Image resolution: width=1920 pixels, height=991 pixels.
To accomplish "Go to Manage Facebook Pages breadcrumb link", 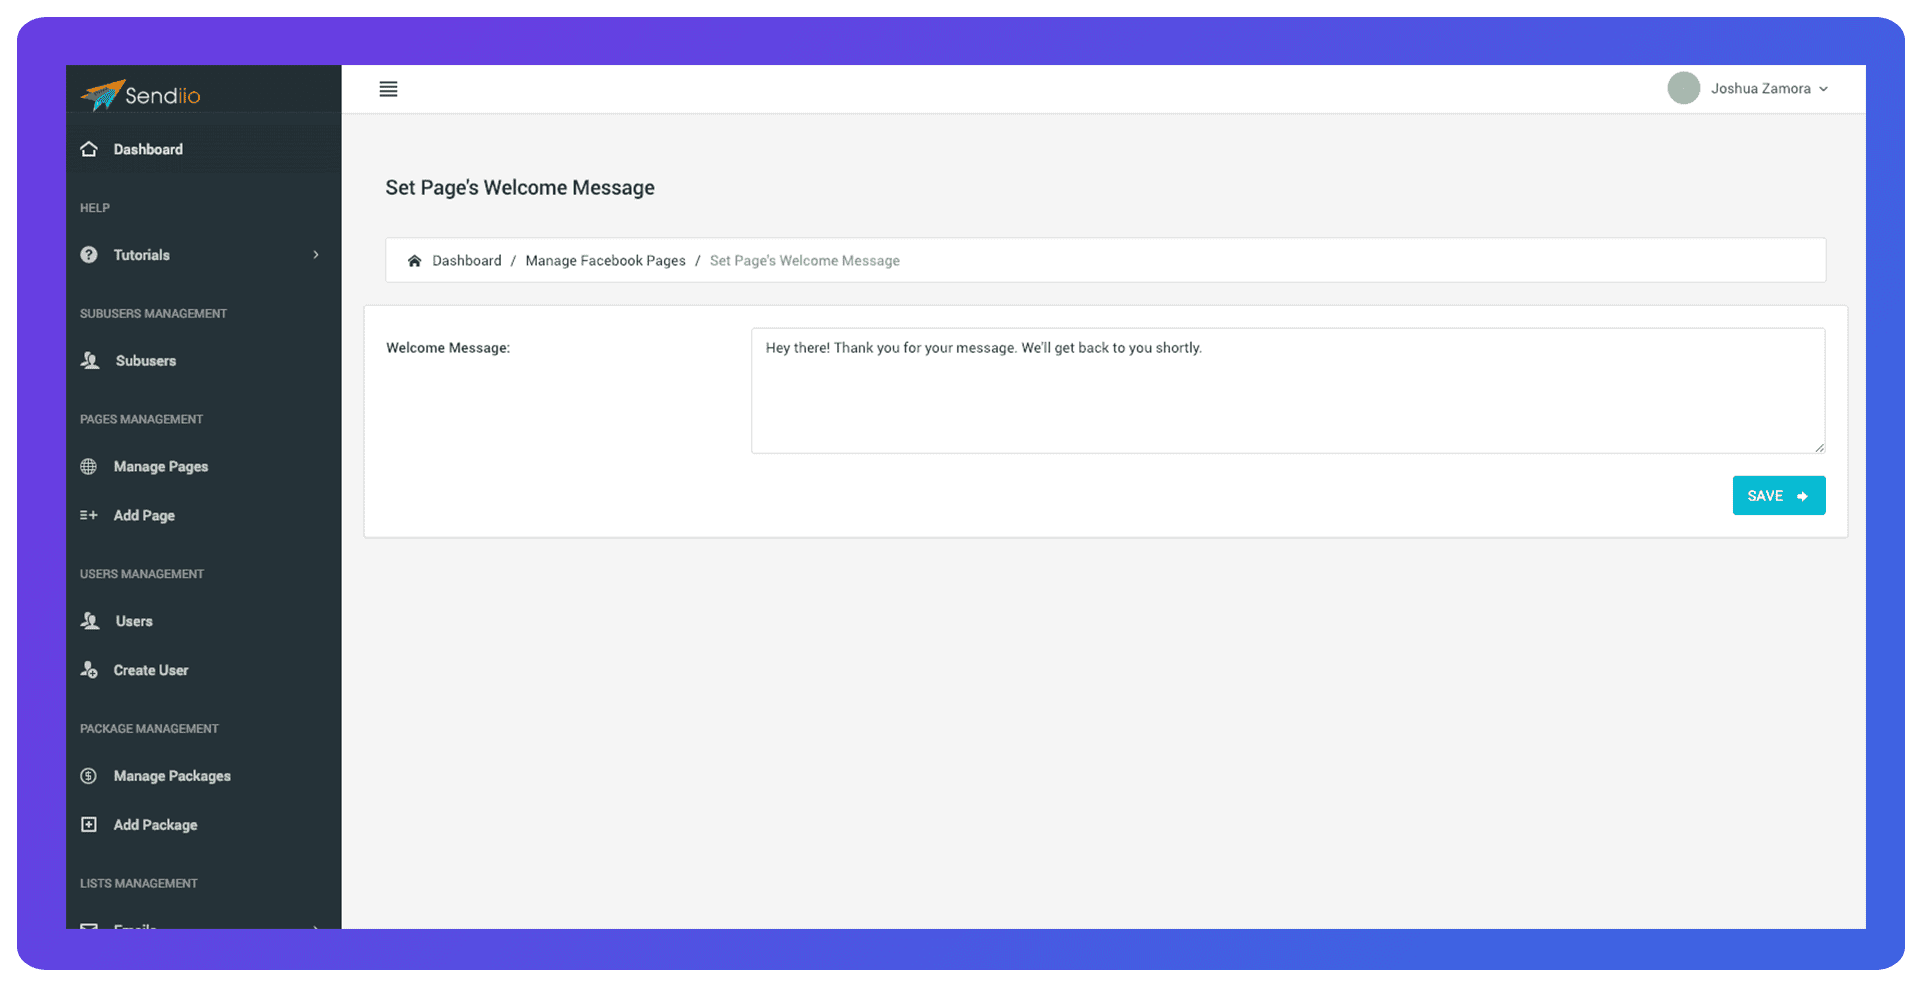I will coord(605,261).
